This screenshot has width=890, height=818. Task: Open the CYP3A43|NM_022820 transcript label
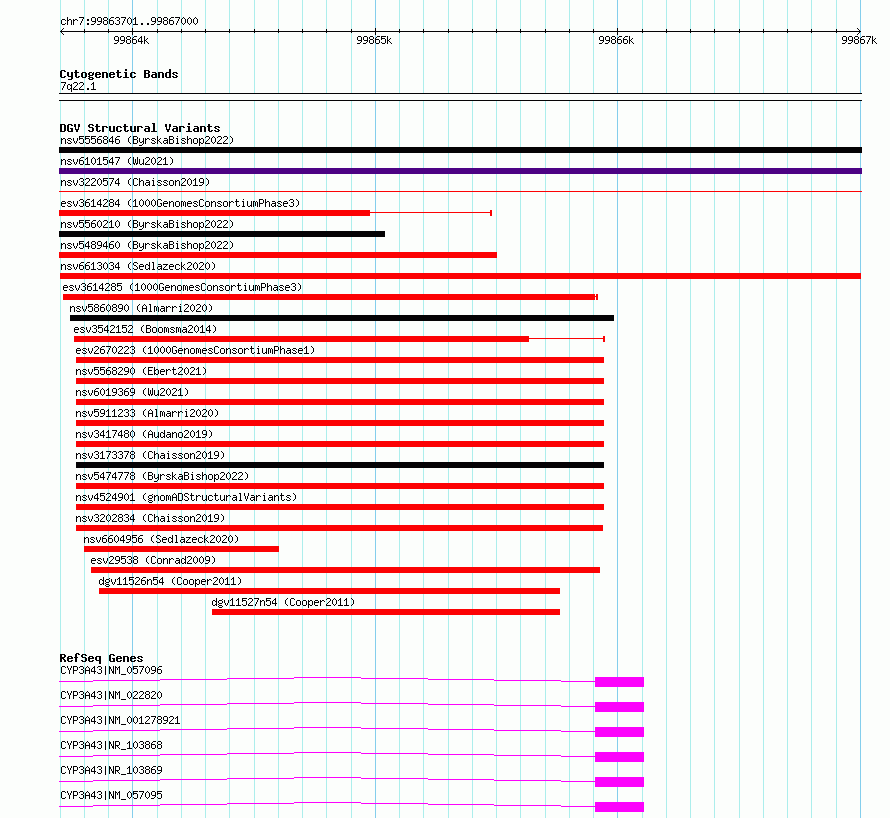(x=111, y=695)
